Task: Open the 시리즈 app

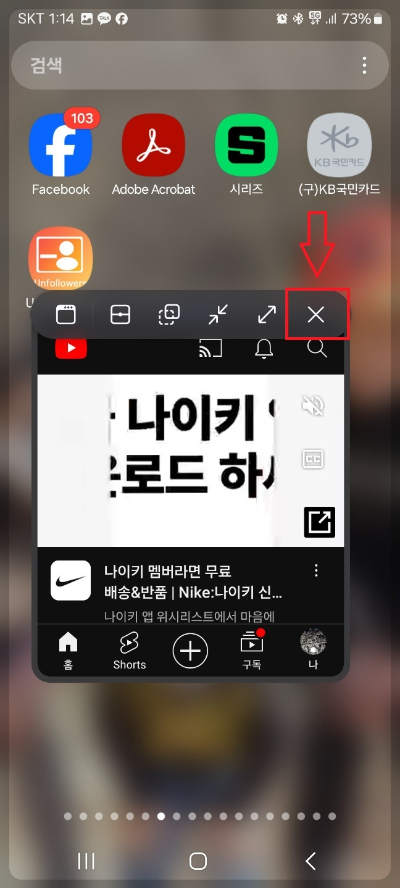Action: 246,145
